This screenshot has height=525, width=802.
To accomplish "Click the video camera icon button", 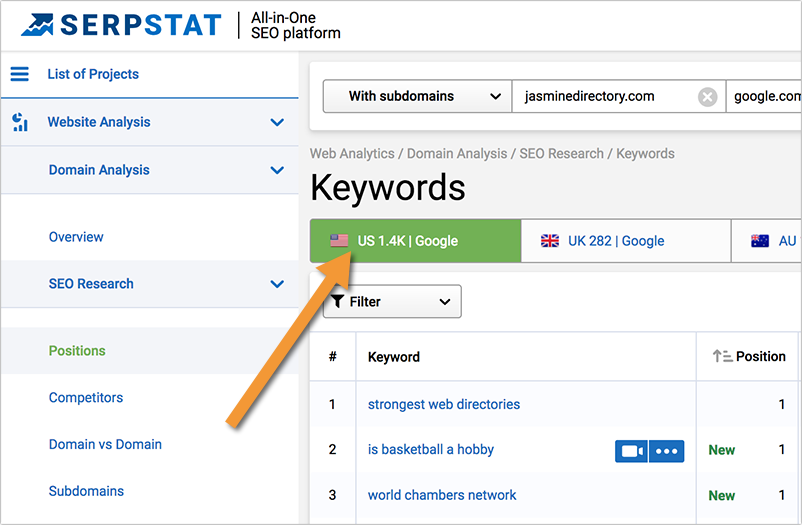I will (631, 450).
